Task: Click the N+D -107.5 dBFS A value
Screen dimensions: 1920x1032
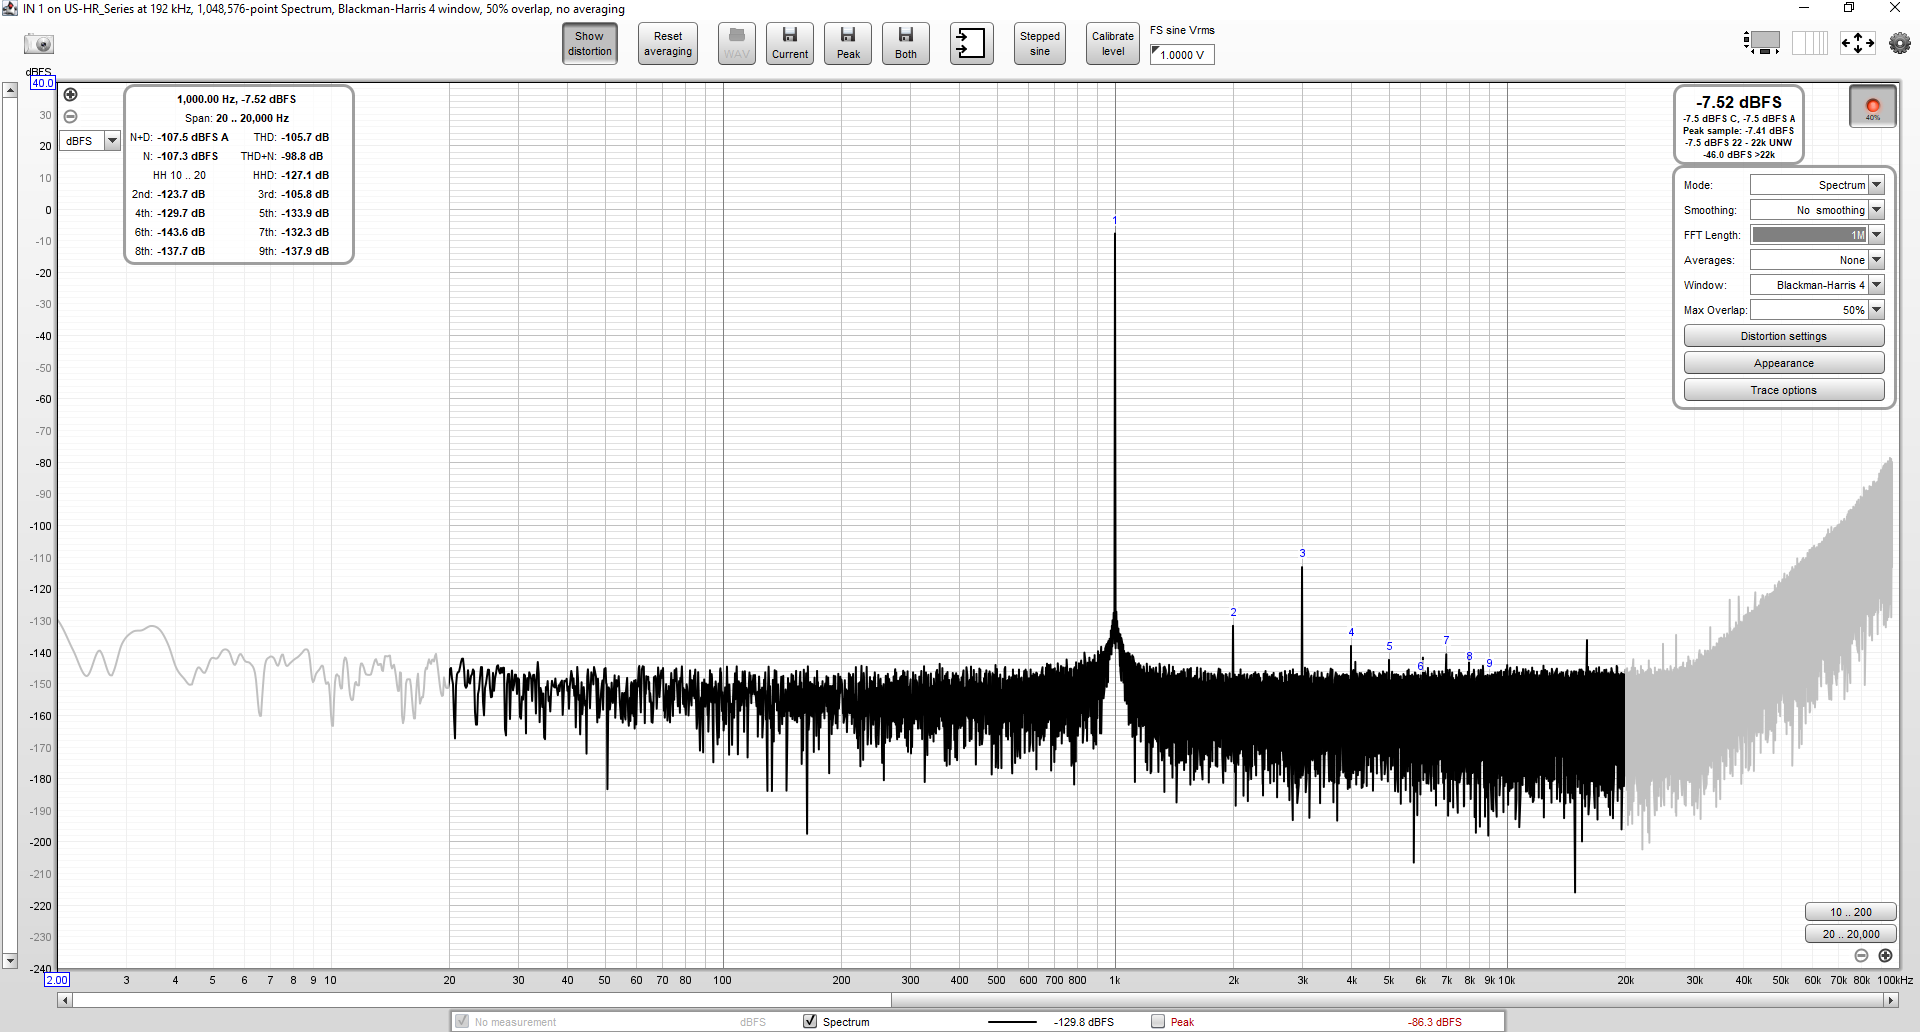Action: [193, 137]
